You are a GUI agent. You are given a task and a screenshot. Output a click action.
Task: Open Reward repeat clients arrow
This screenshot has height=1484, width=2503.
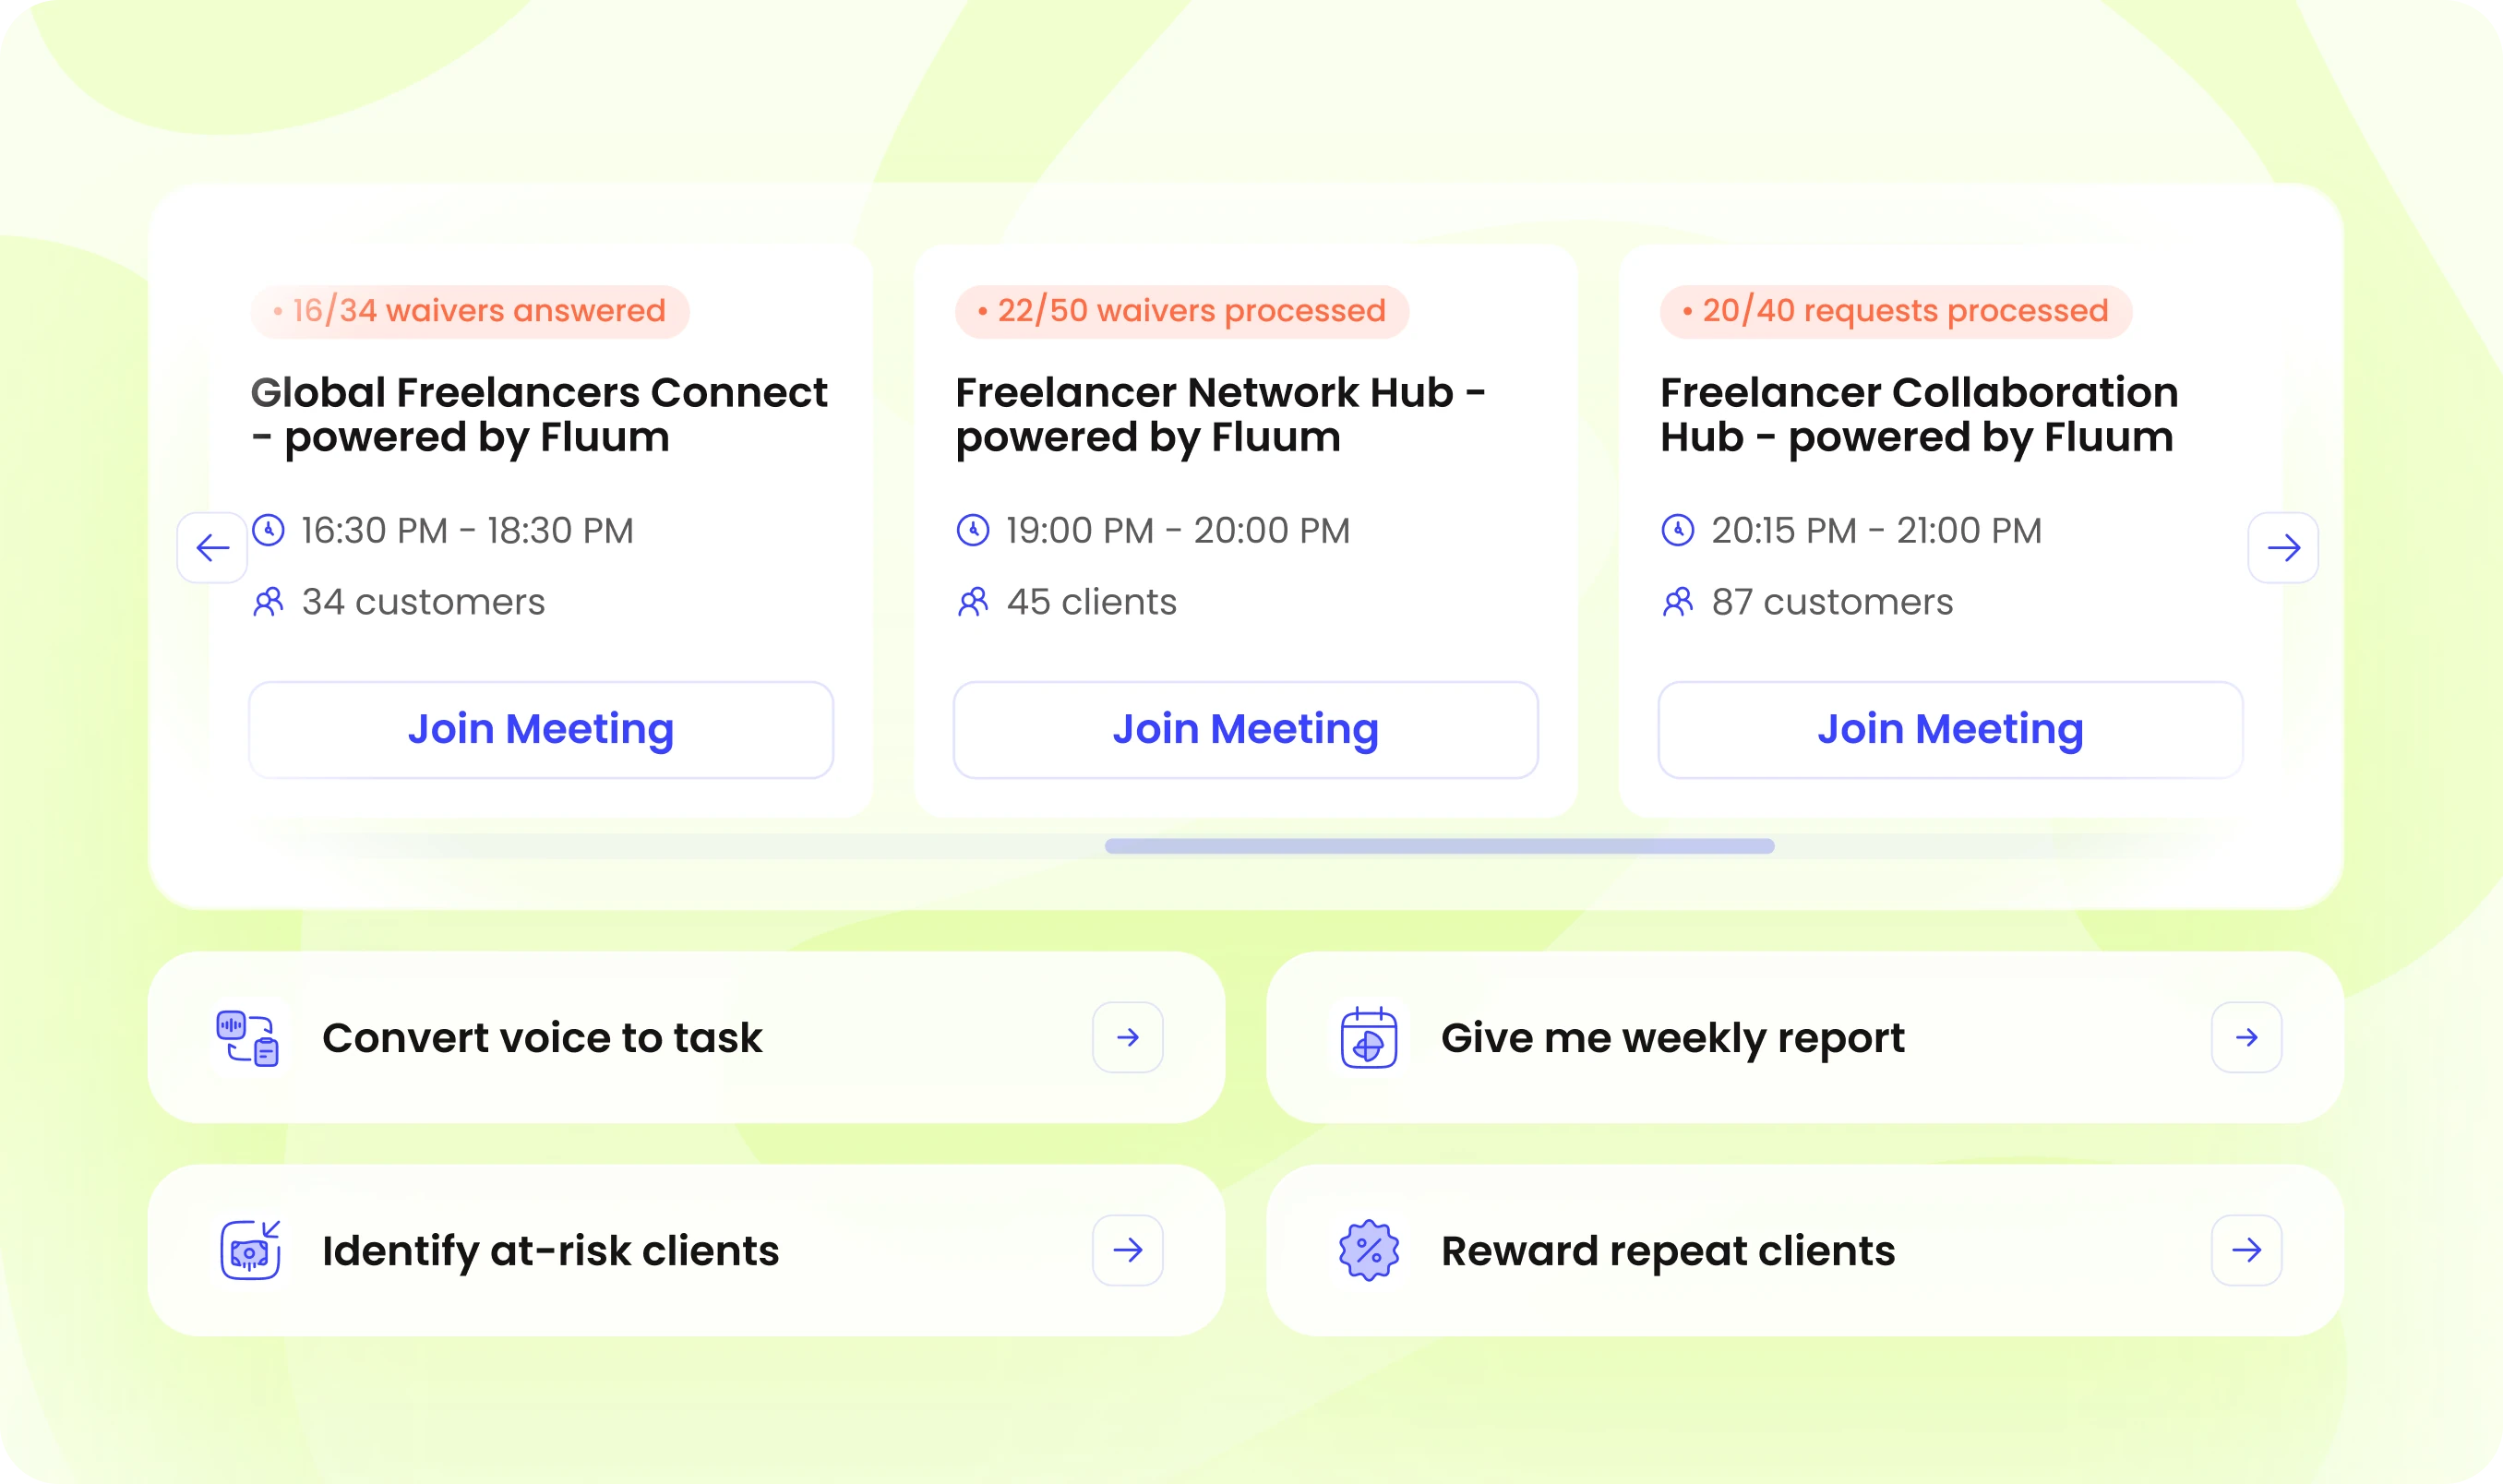point(2246,1250)
